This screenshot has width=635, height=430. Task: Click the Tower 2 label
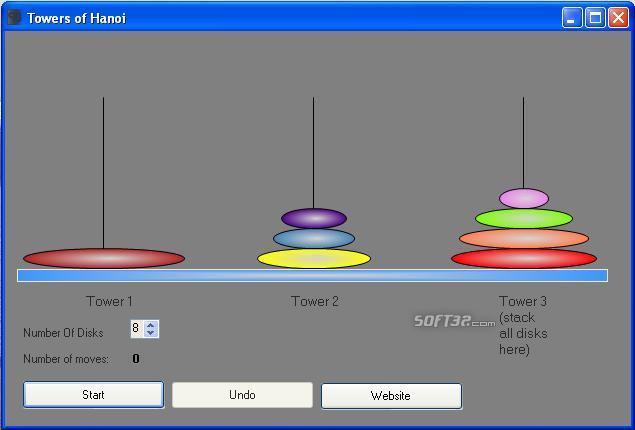[x=315, y=301]
